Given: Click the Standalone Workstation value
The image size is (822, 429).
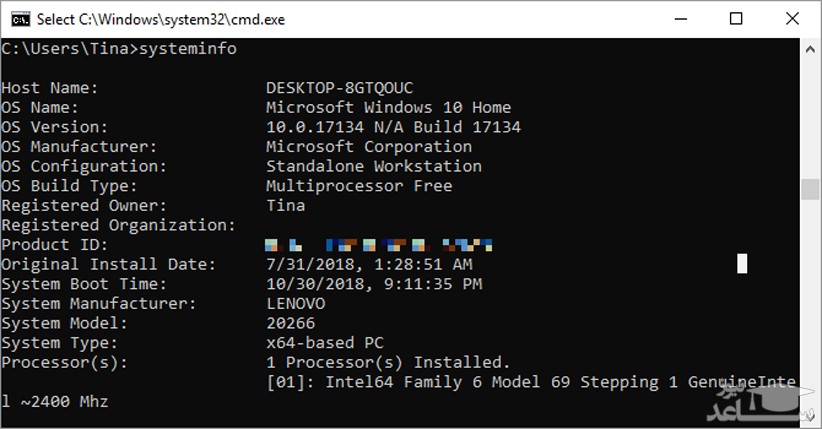Looking at the screenshot, I should 373,166.
